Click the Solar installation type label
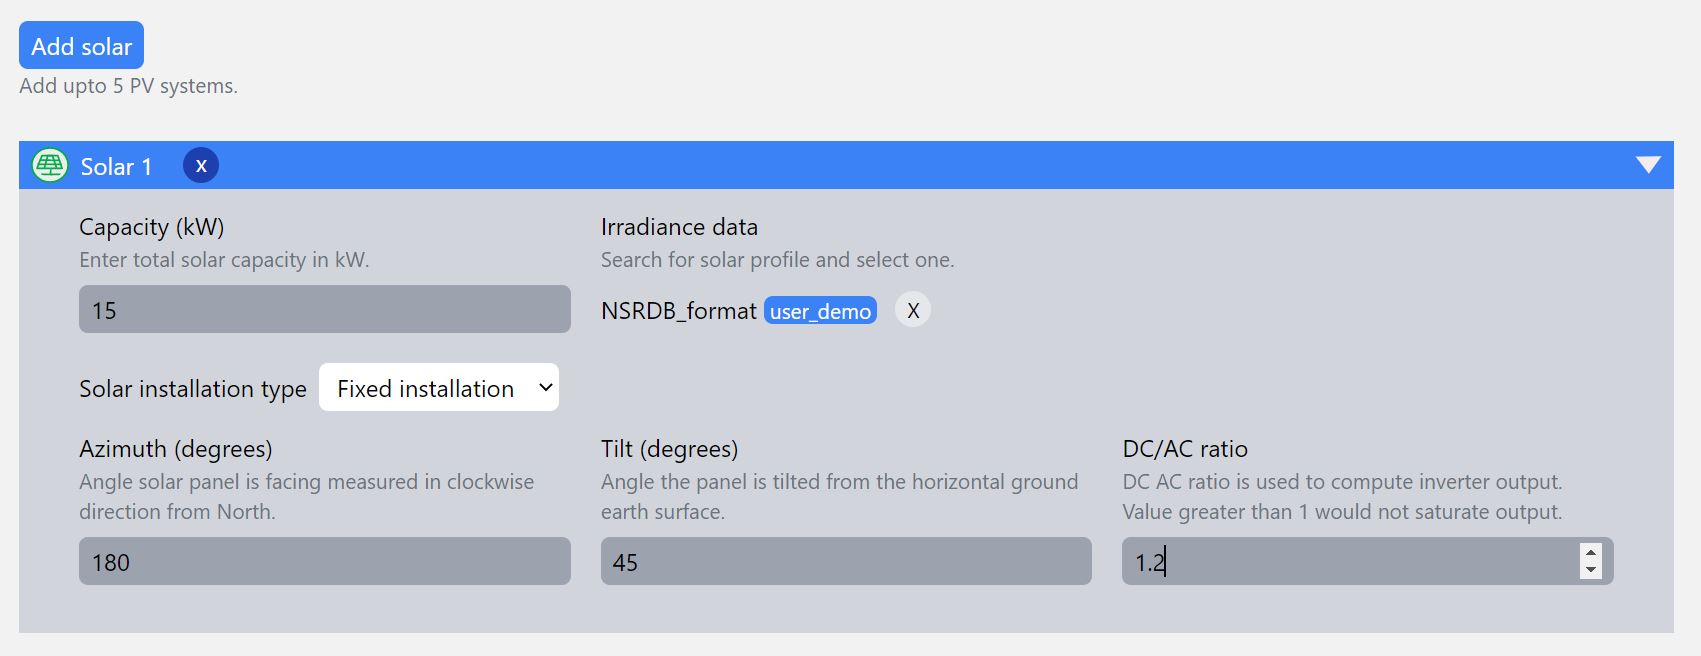This screenshot has width=1701, height=656. [193, 389]
